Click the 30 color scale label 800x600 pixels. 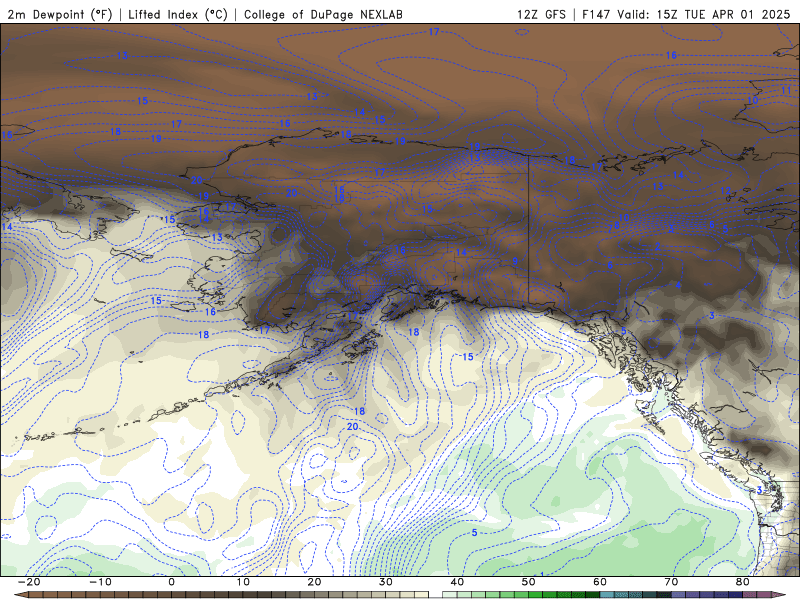point(386,582)
